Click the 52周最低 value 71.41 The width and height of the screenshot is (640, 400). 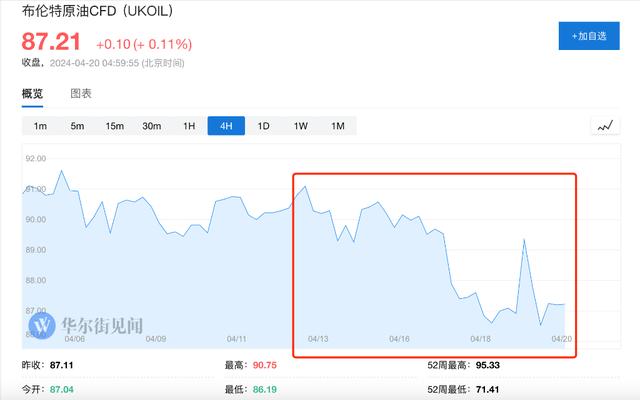(487, 389)
